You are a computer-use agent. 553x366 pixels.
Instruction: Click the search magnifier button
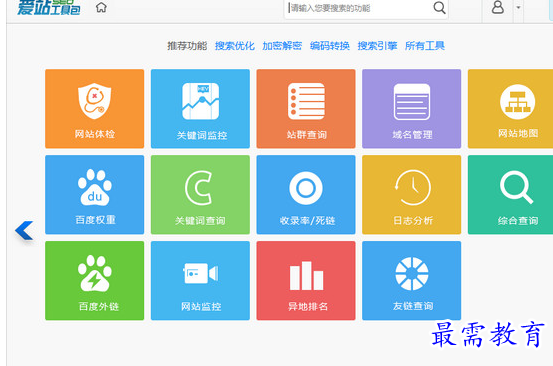(x=439, y=7)
